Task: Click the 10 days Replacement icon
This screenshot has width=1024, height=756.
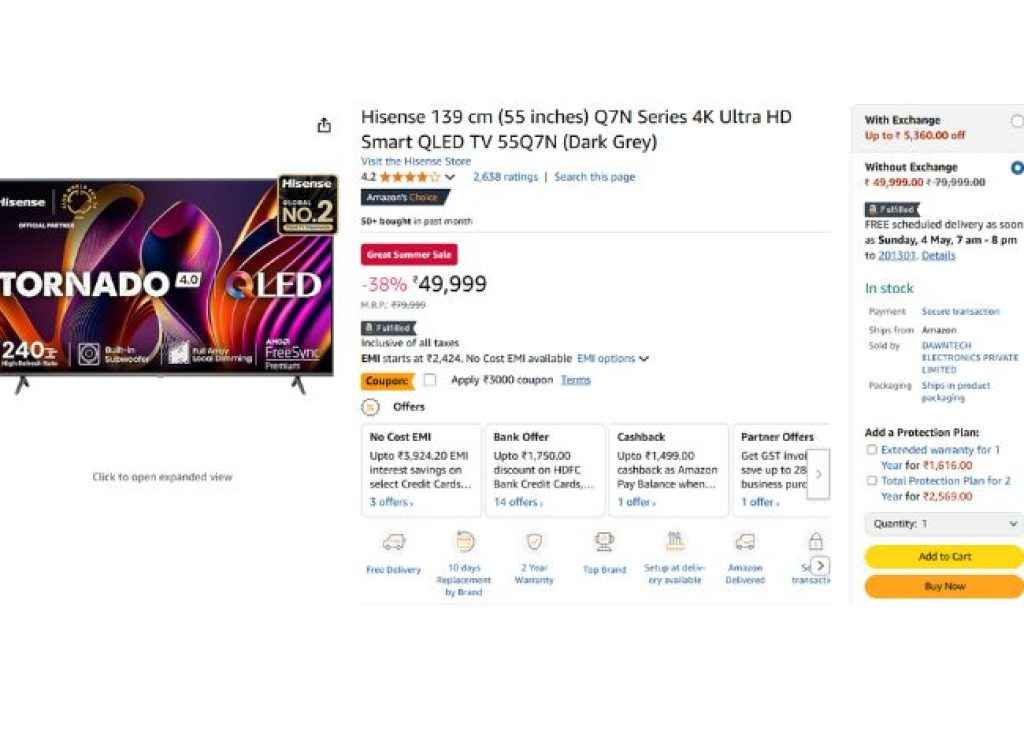Action: pyautogui.click(x=464, y=542)
